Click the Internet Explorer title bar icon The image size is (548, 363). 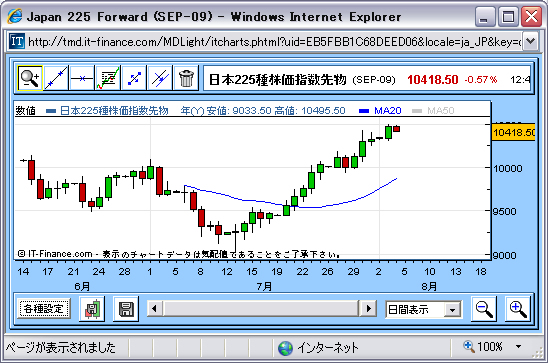click(15, 16)
